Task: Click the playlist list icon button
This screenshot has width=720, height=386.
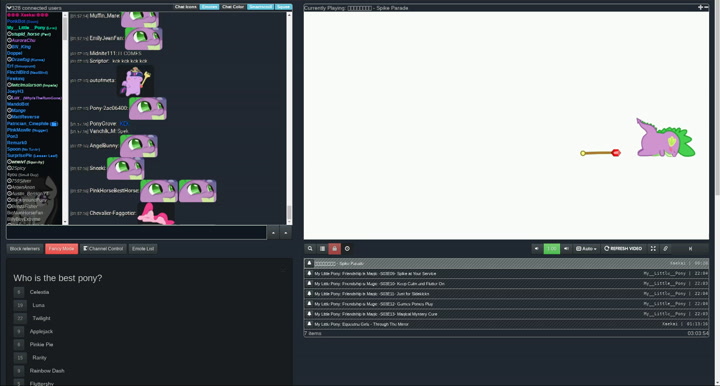Action: [322, 248]
